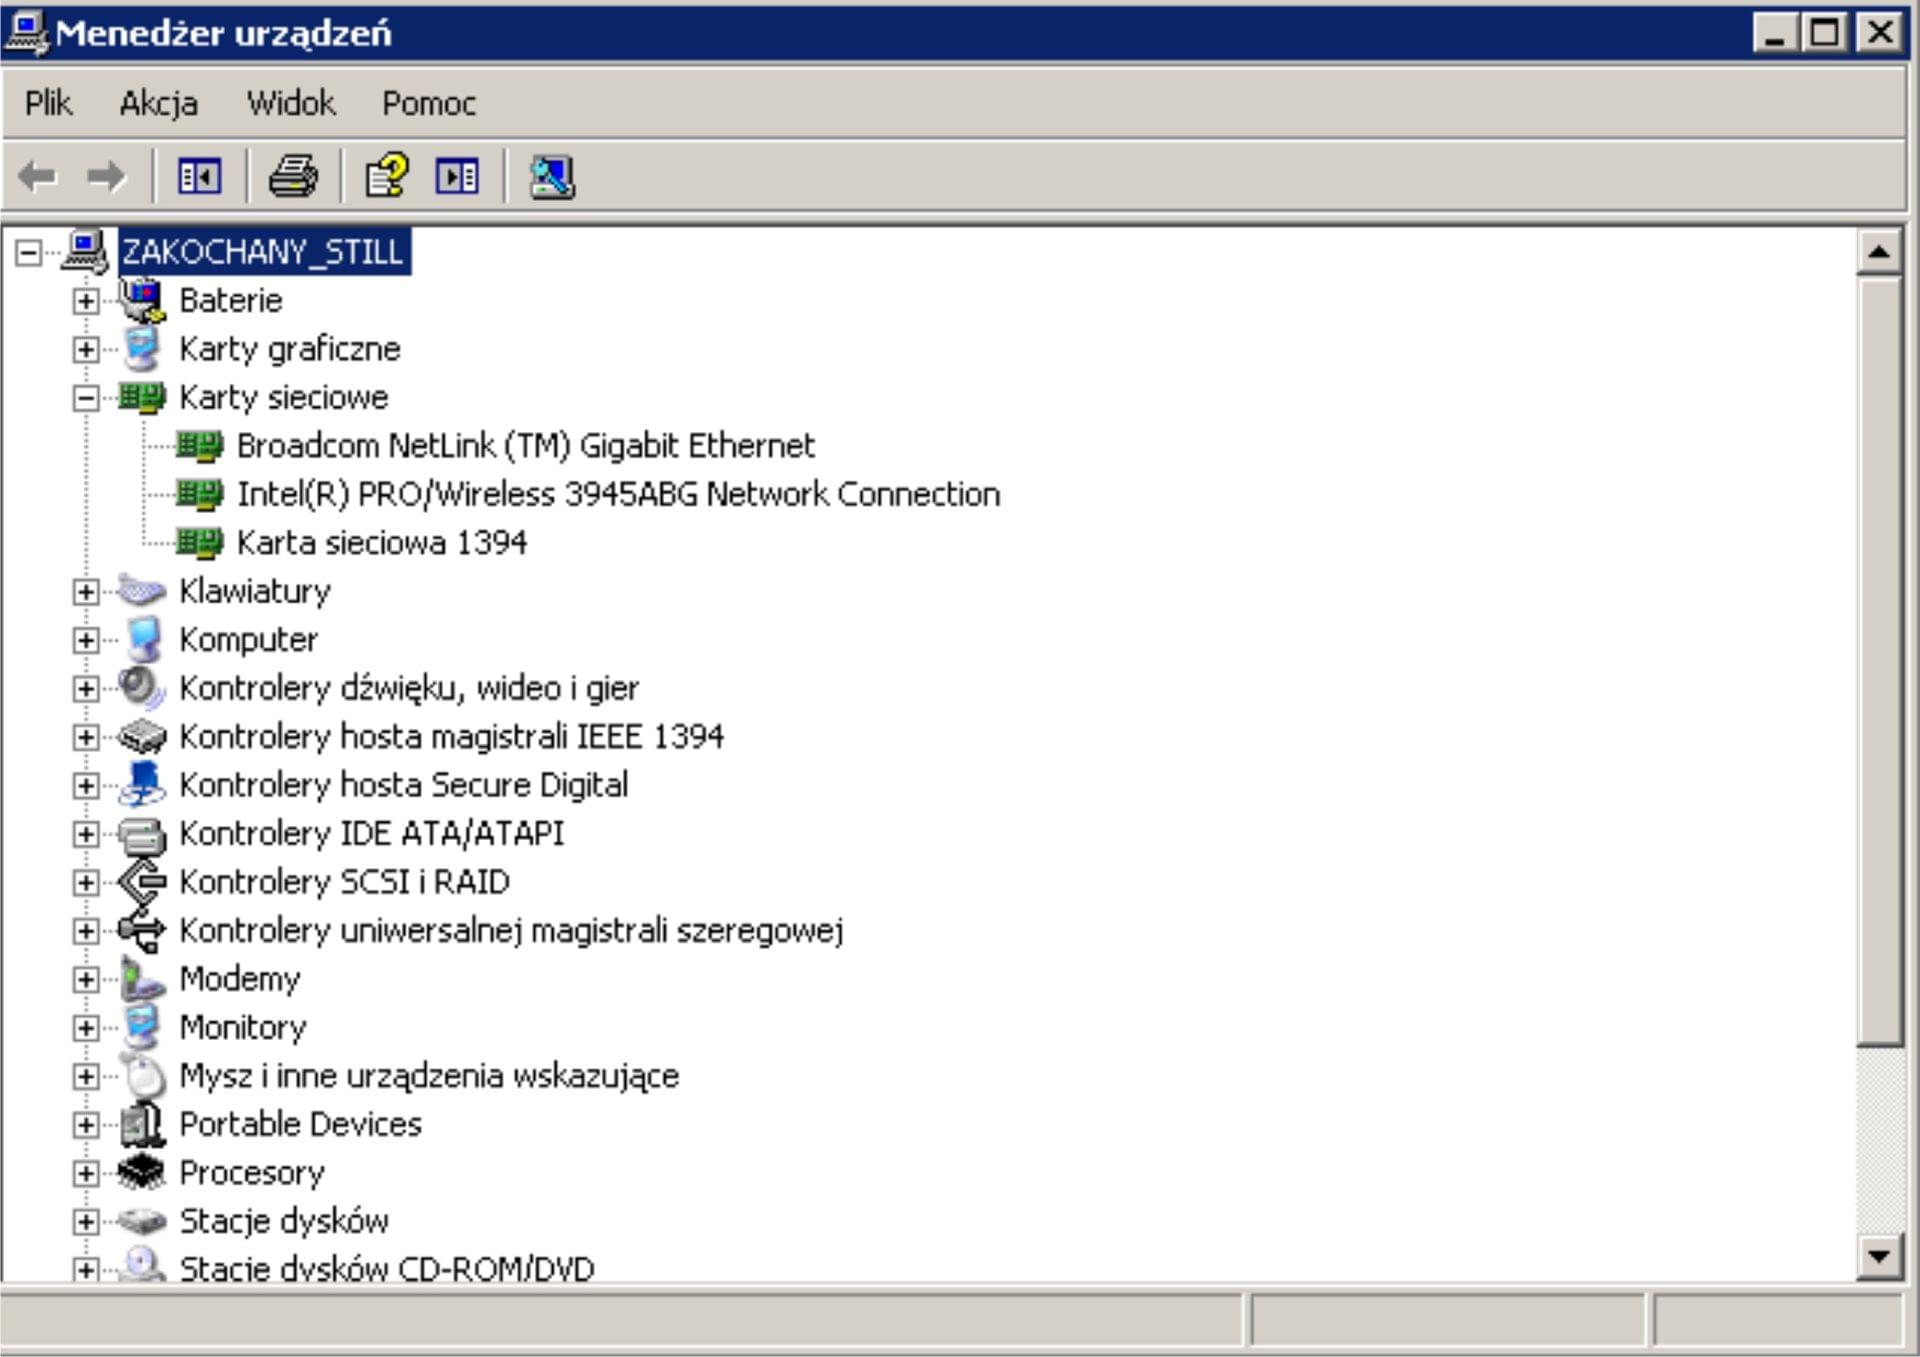Expand Kontrolery hosta magistrali IEEE 1394
This screenshot has height=1357, width=1920.
click(x=86, y=737)
